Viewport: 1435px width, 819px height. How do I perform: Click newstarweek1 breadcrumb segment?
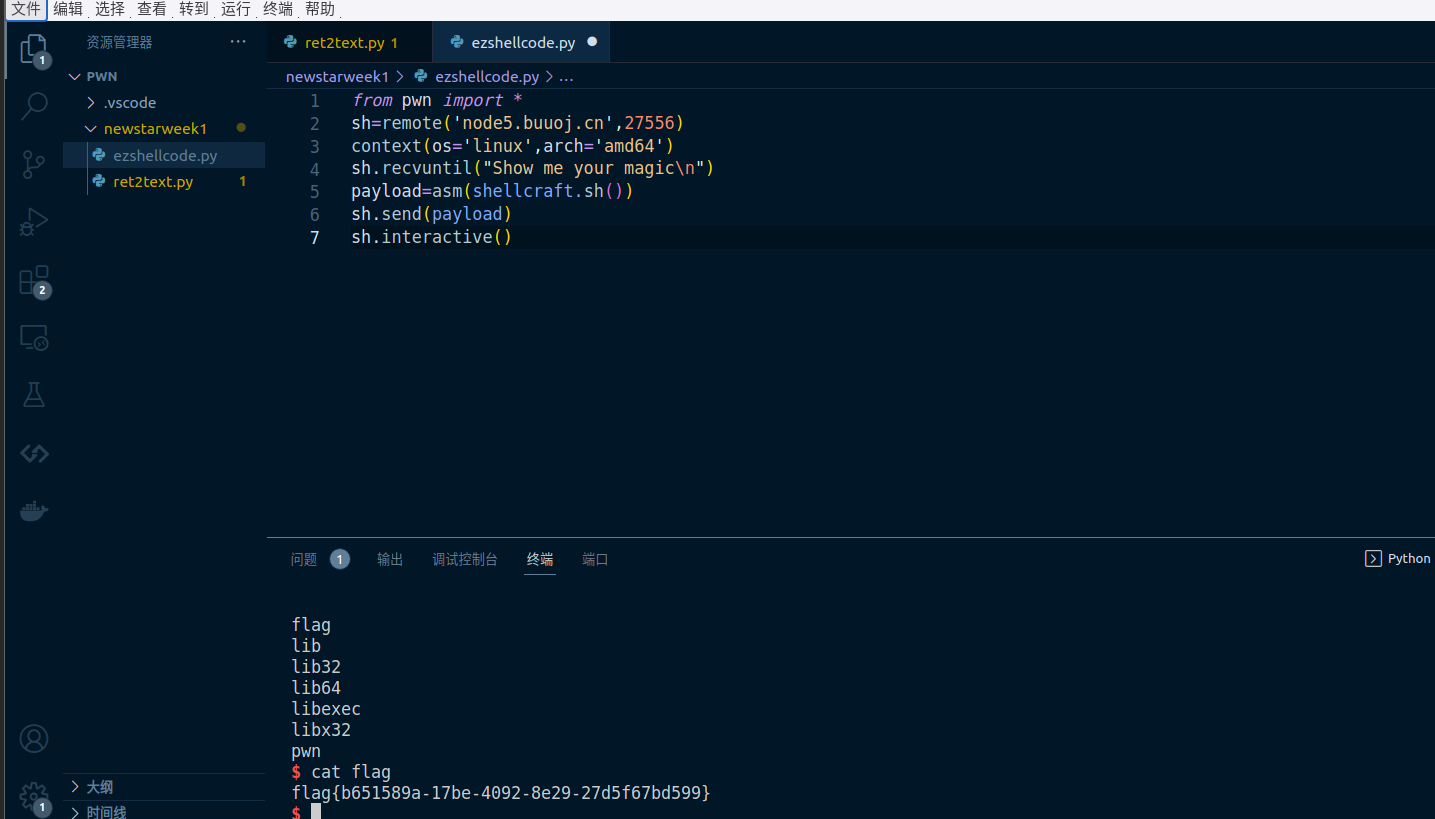coord(337,77)
